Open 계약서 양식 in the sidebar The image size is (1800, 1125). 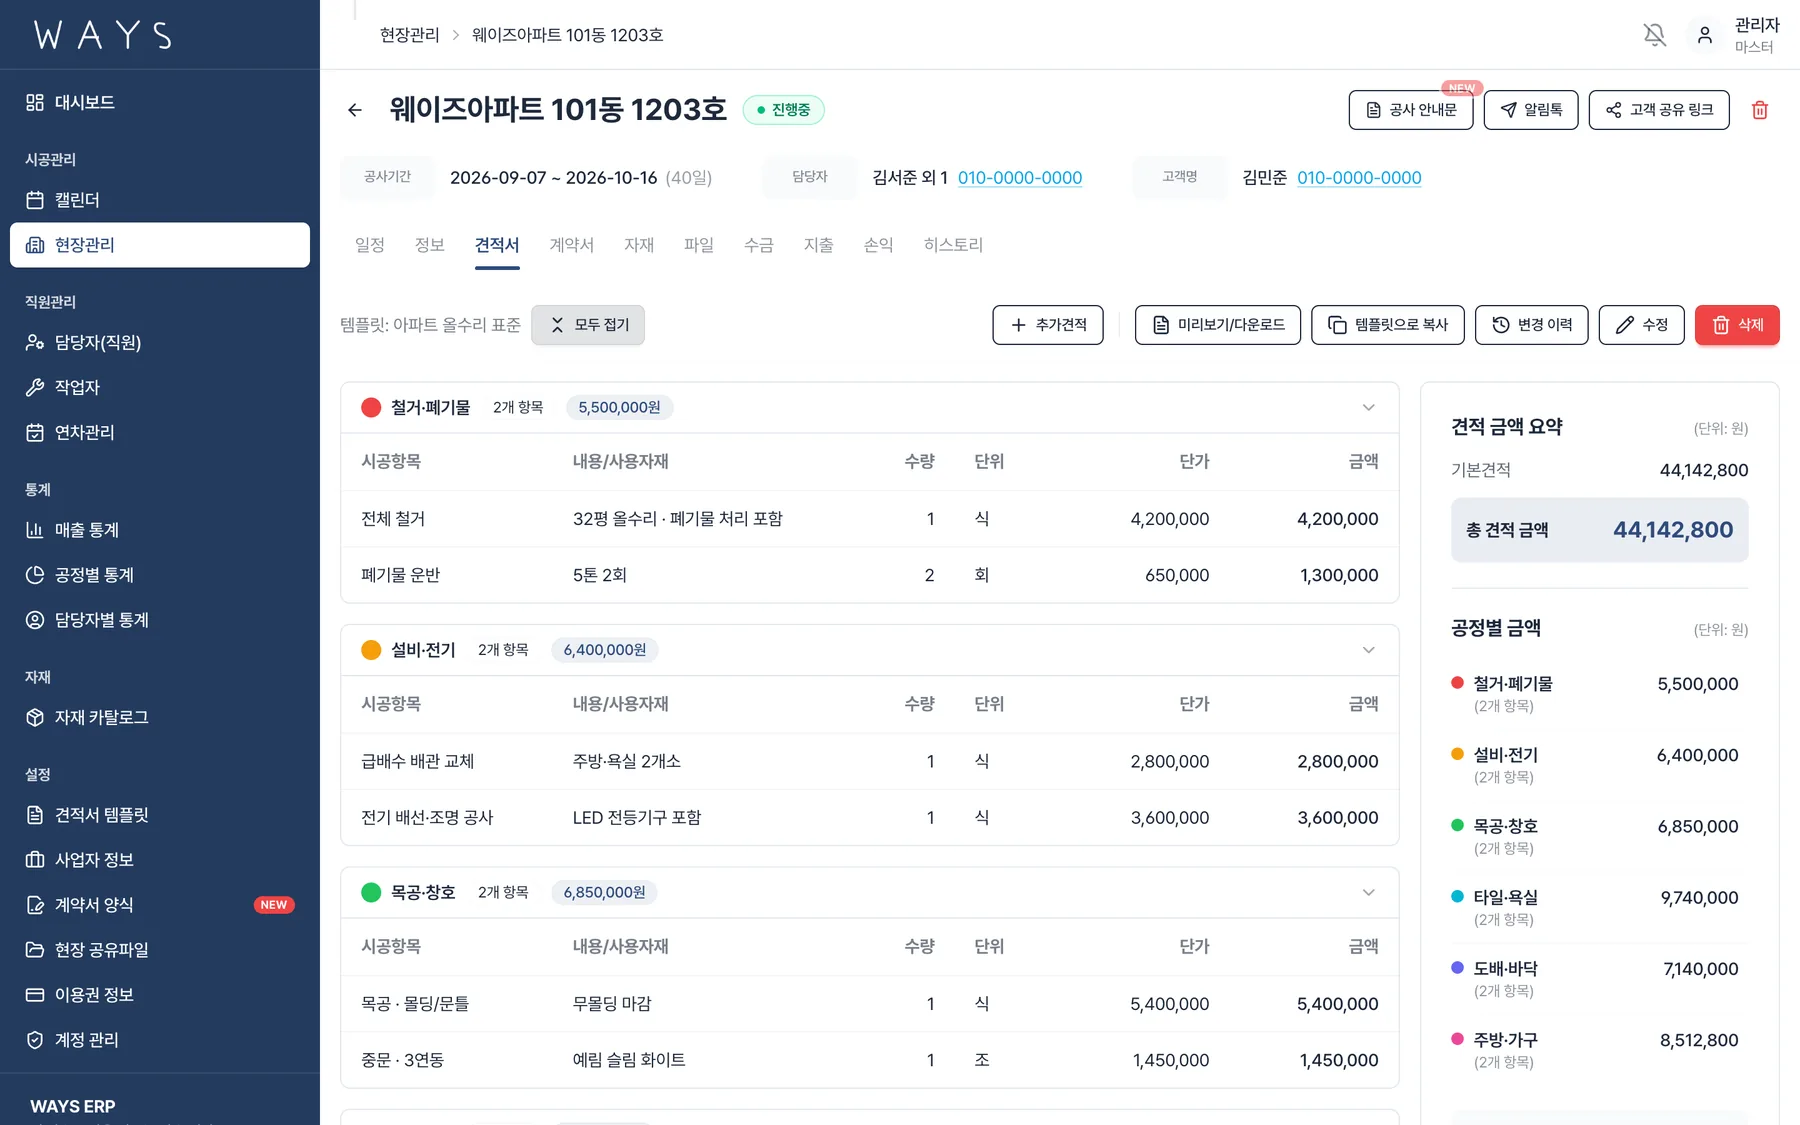tap(160, 905)
